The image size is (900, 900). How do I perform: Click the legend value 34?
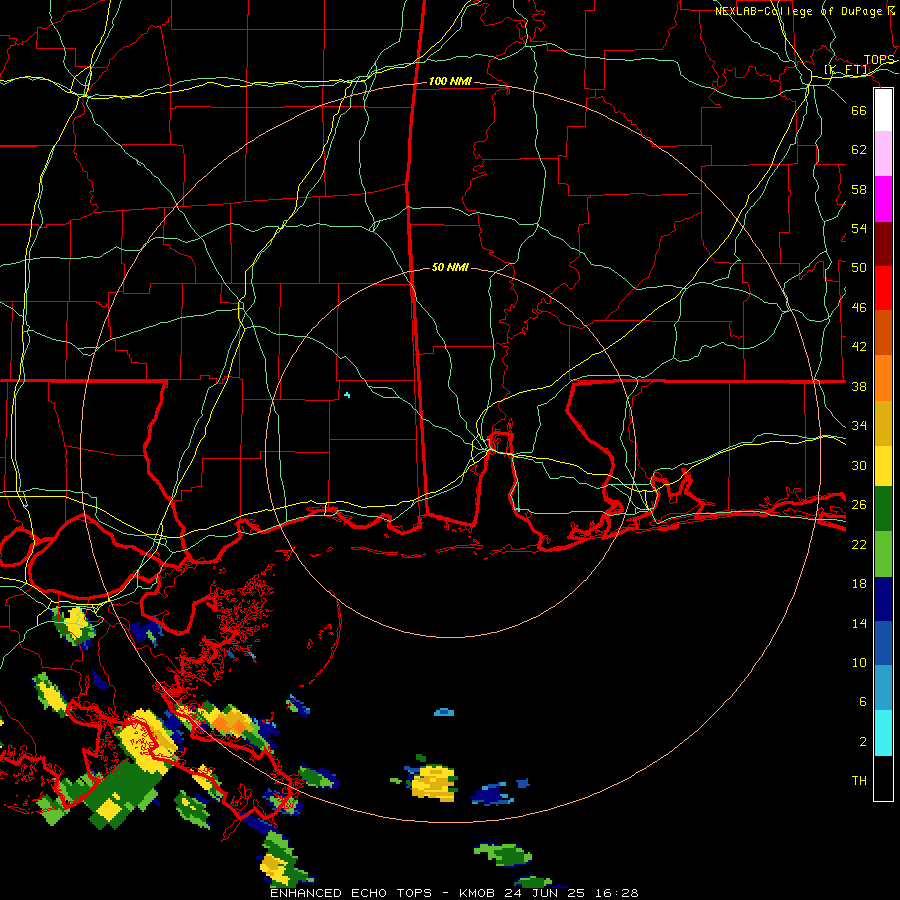pos(859,426)
